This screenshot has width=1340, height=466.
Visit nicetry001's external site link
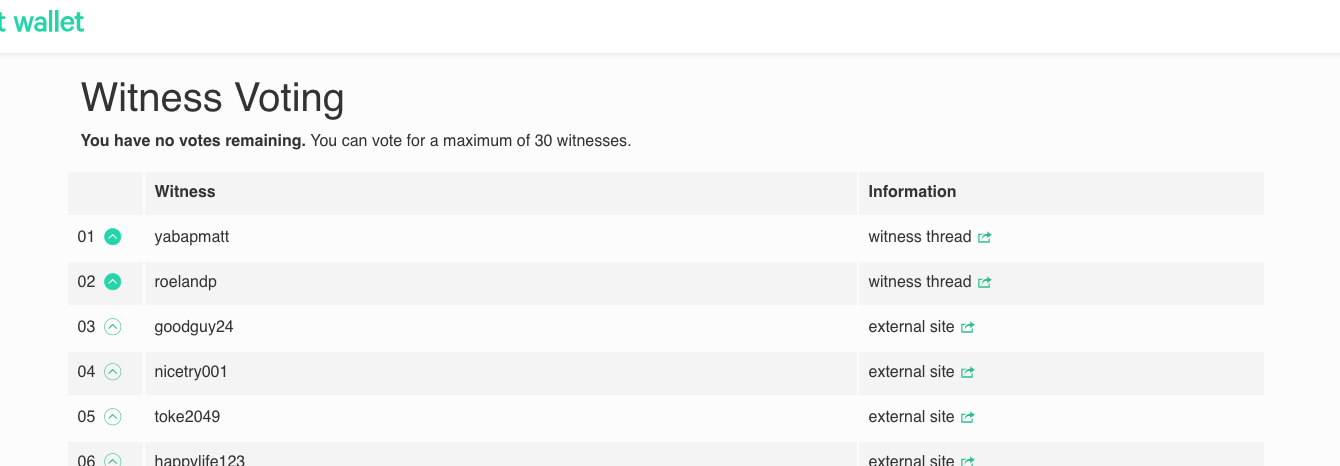click(911, 372)
